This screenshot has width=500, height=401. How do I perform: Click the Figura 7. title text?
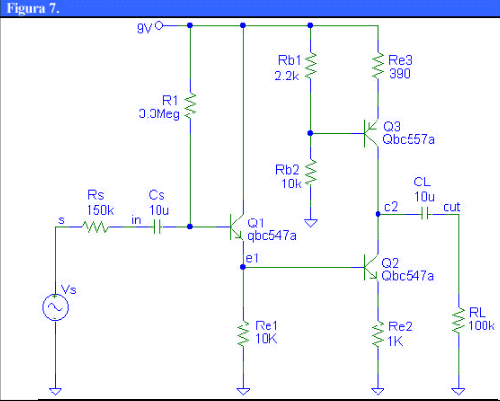tap(33, 8)
